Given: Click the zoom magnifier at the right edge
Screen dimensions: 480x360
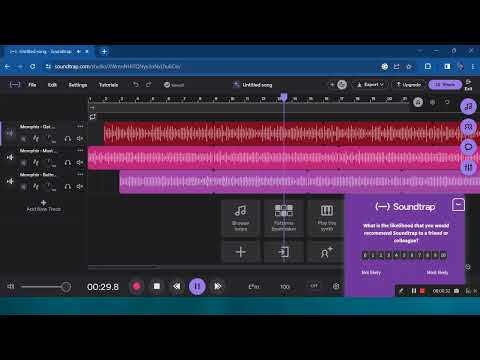Looking at the screenshot, I should [468, 267].
